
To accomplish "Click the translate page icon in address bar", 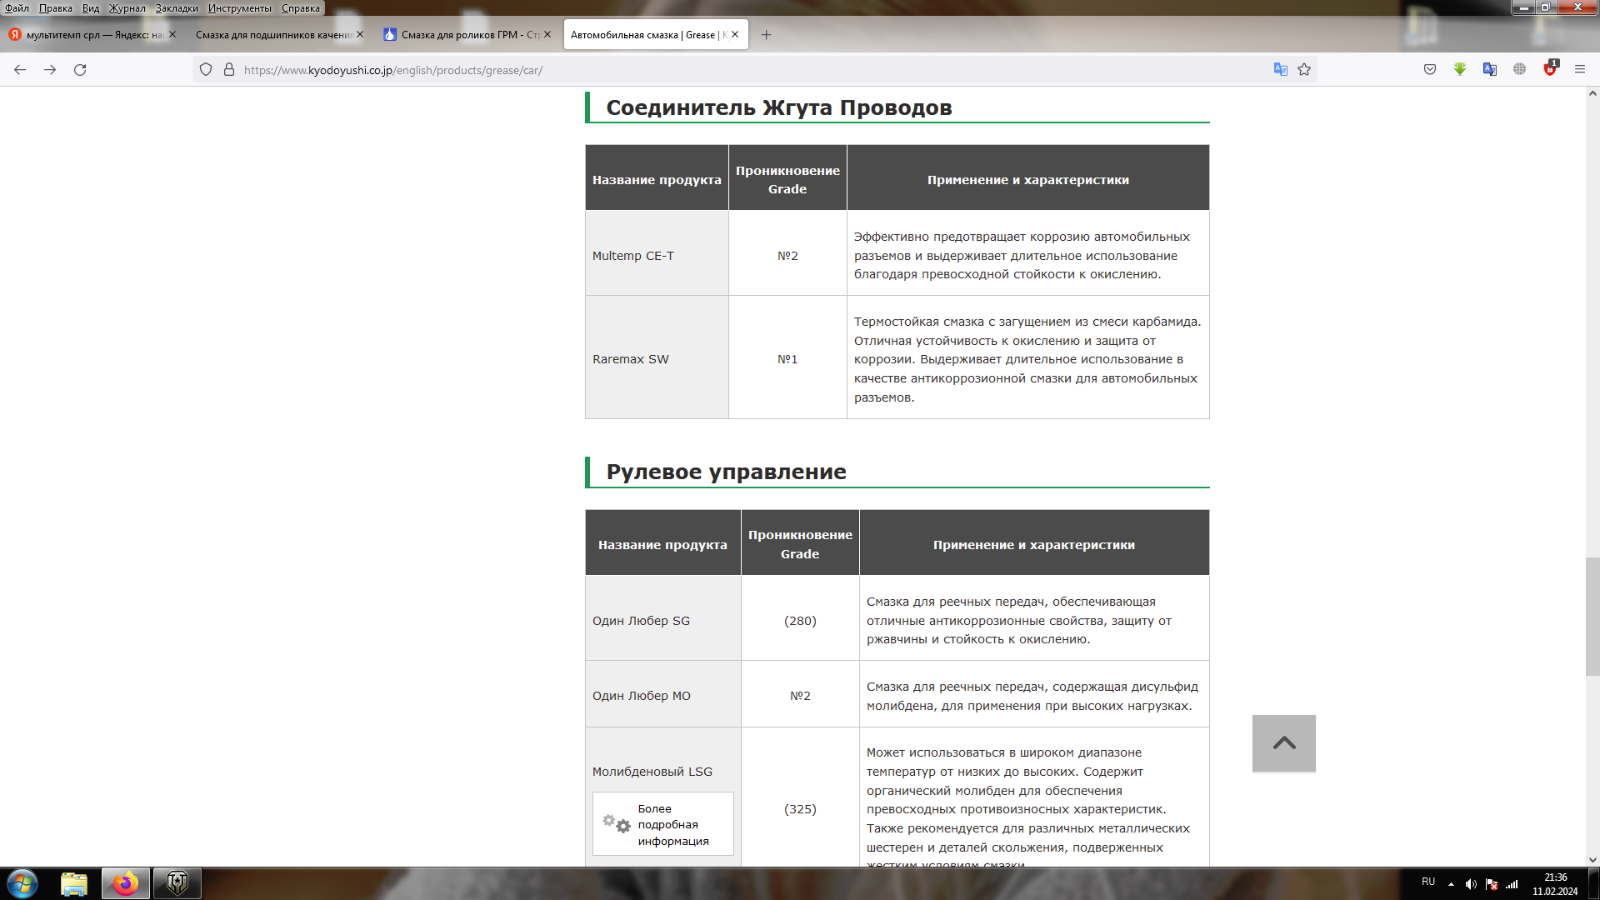I will coord(1280,69).
